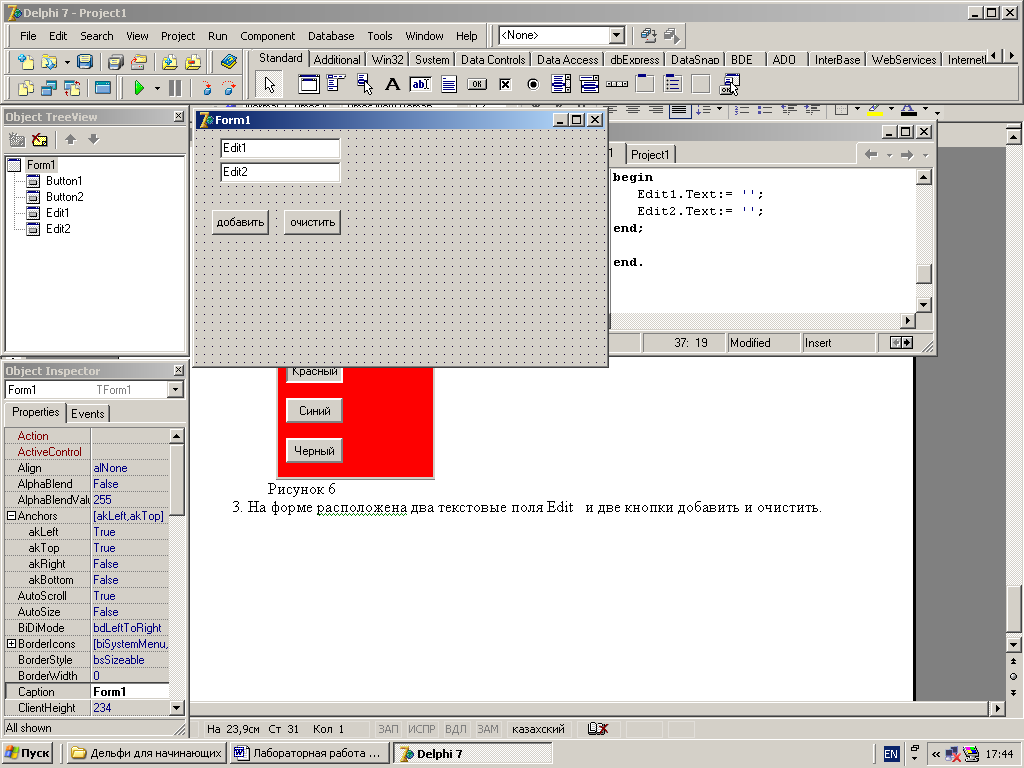
Task: Click the Word highlight color swatch
Action: pyautogui.click(x=875, y=109)
